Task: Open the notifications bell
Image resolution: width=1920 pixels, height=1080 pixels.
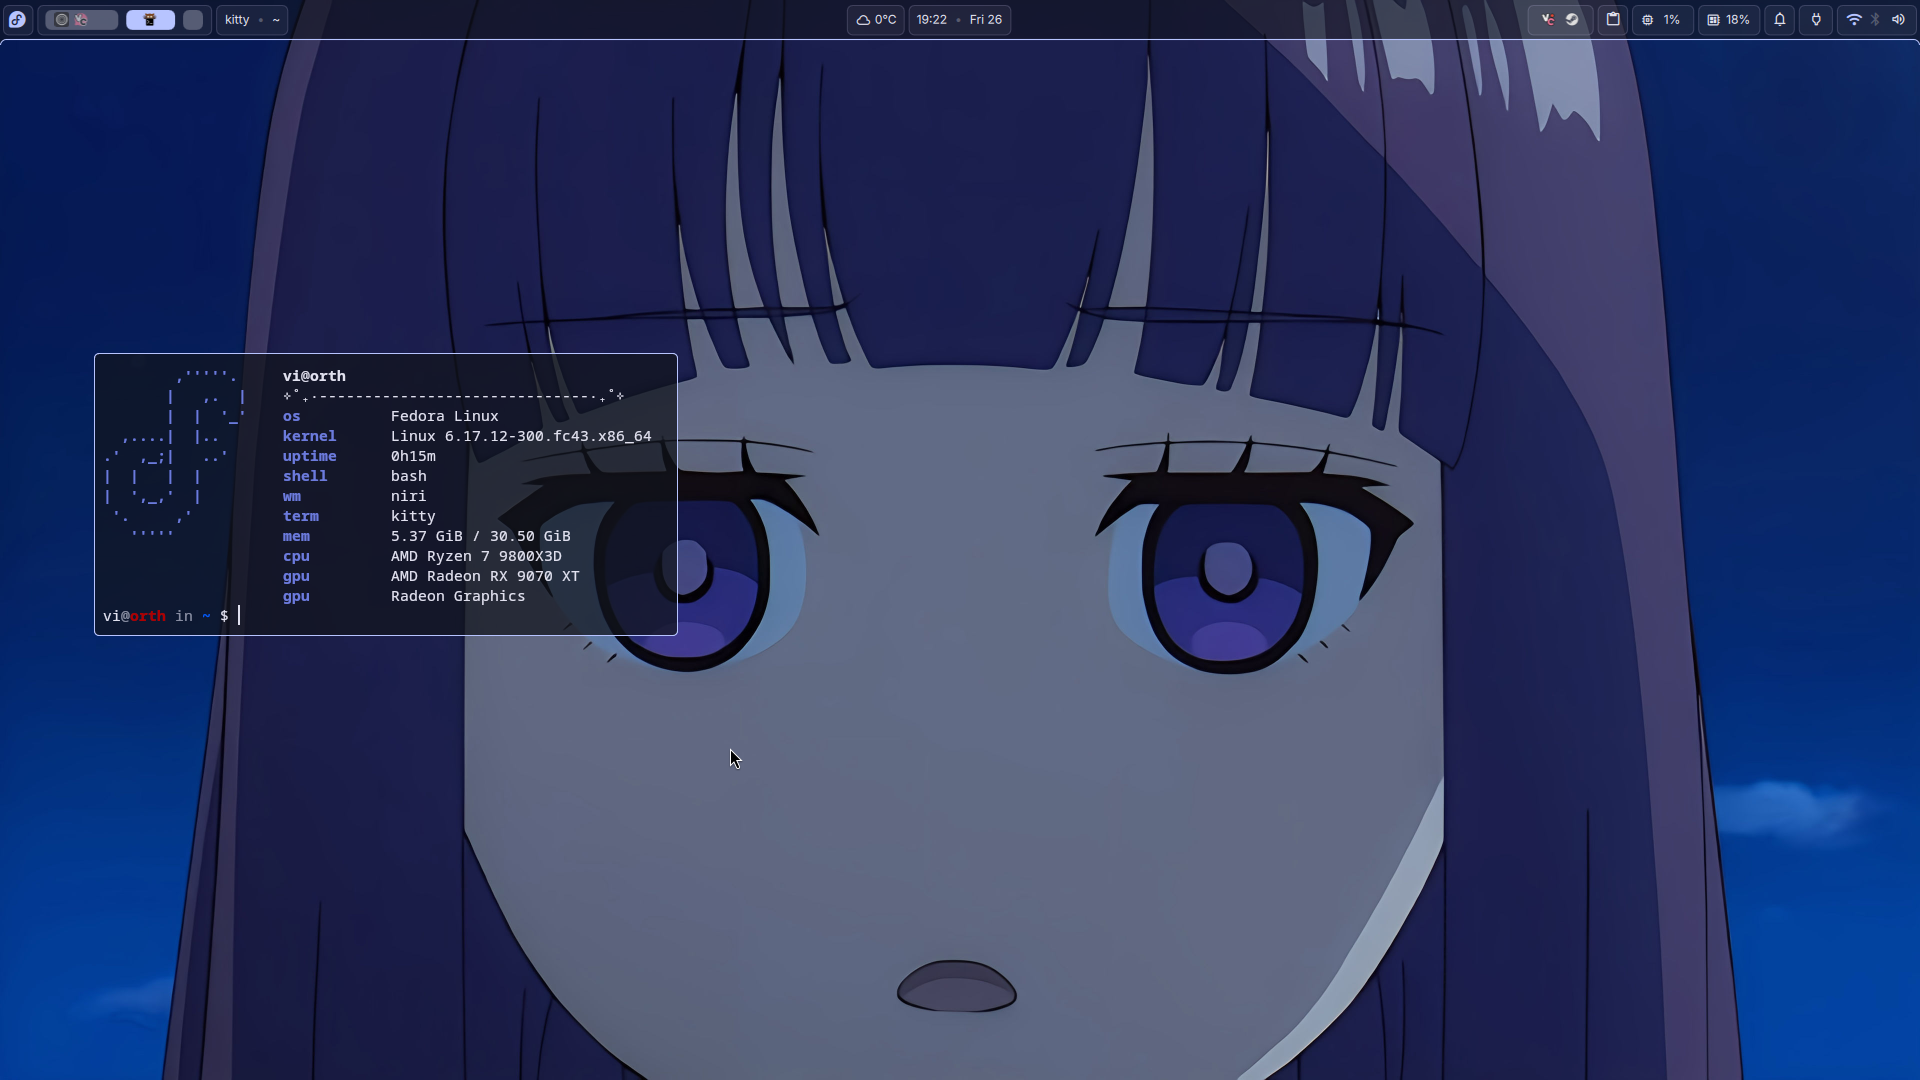Action: 1780,19
